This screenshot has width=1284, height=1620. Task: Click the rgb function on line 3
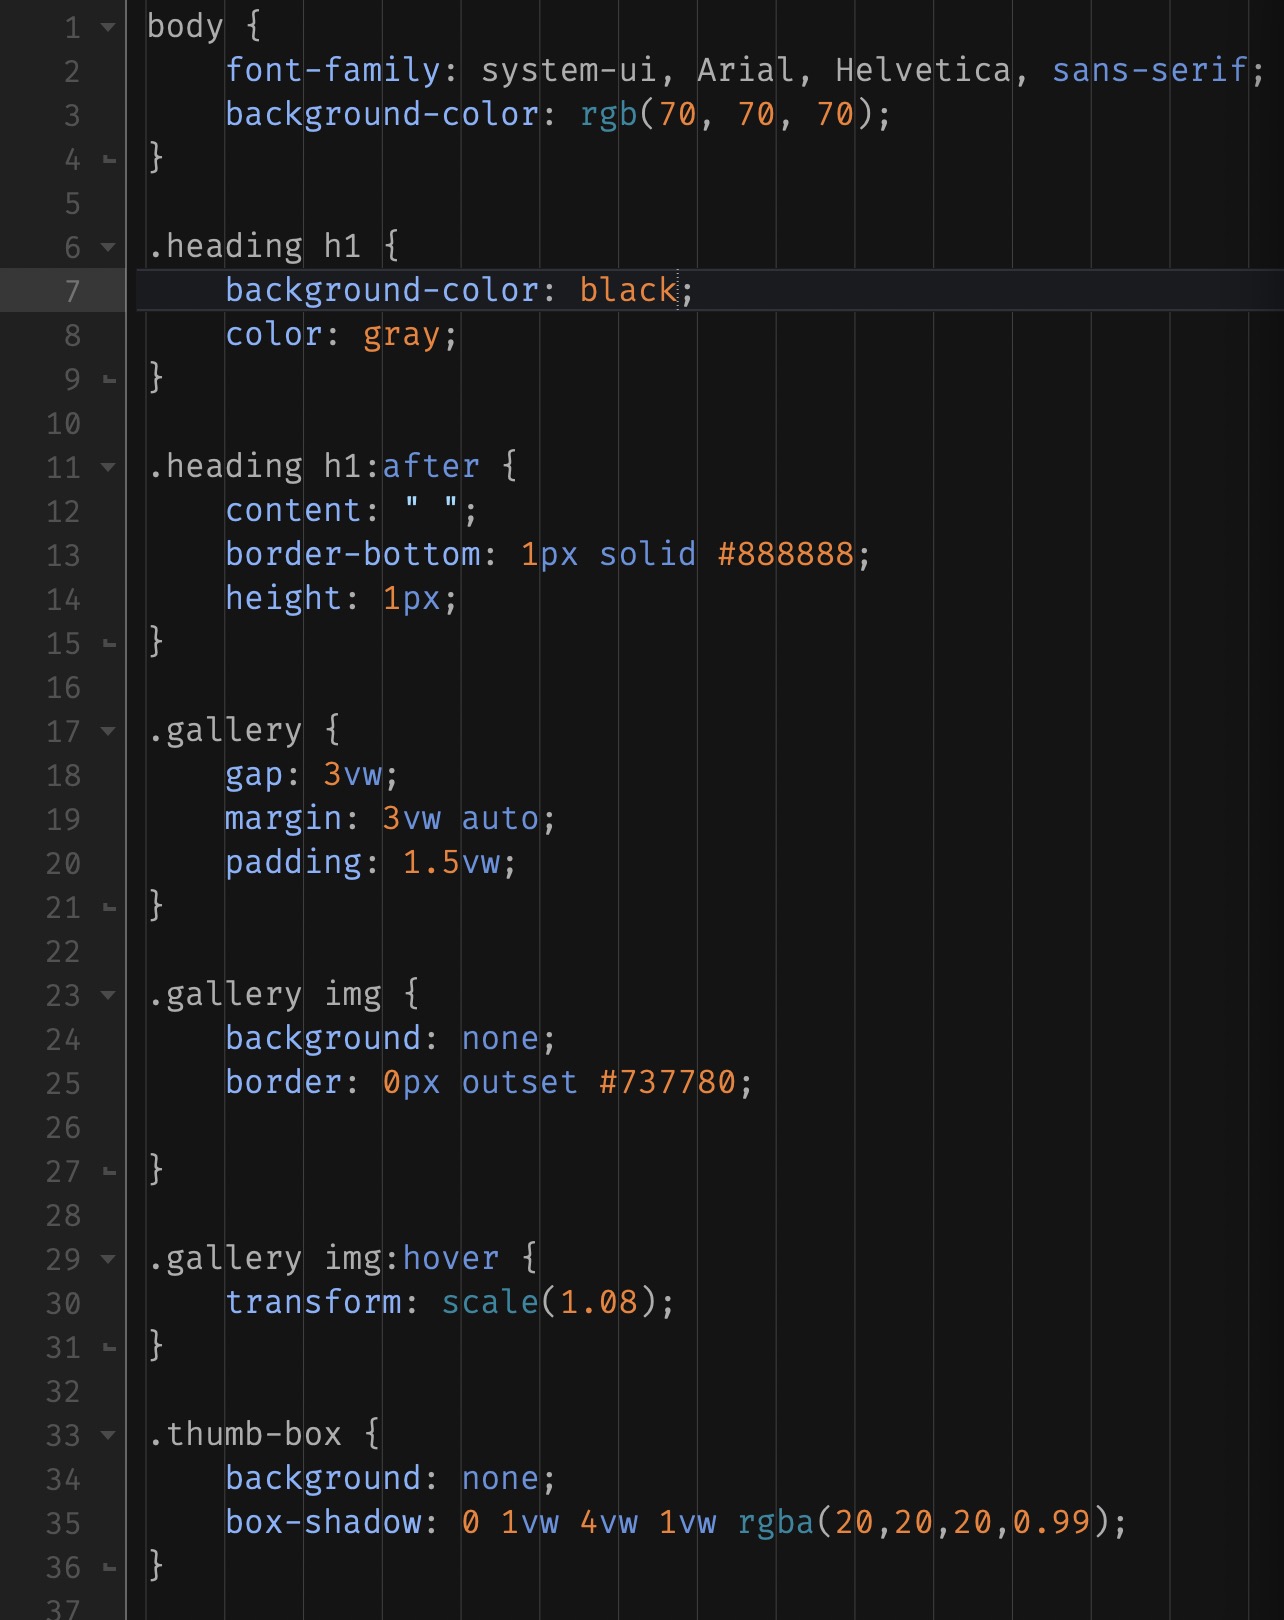[x=609, y=114]
